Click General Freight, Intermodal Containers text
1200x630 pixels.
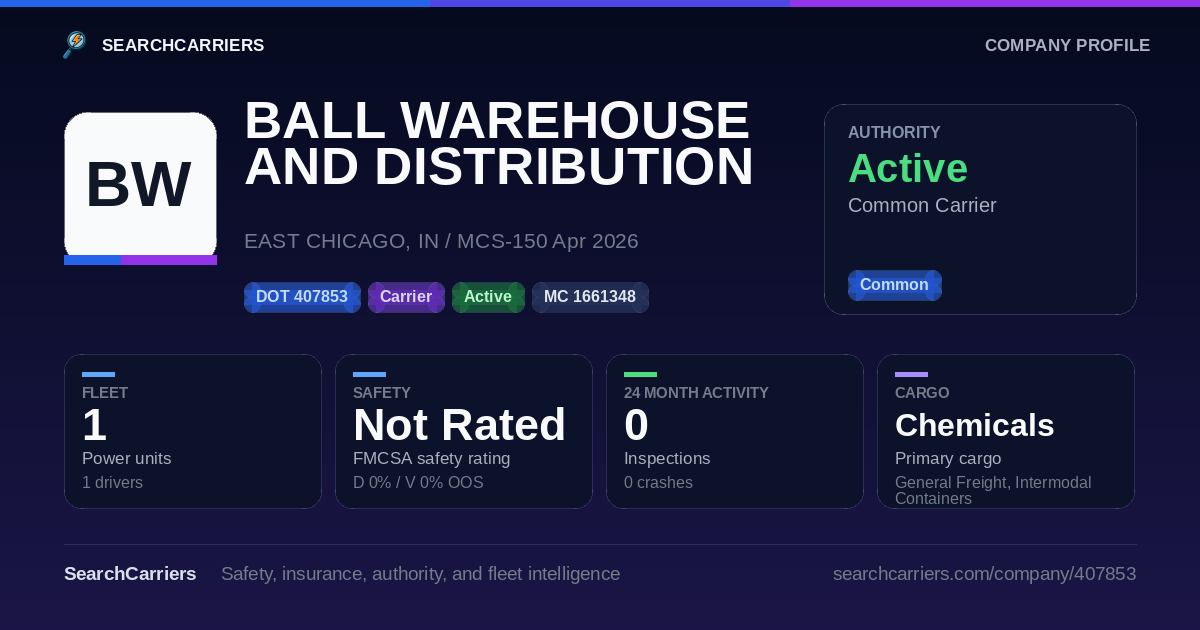993,490
